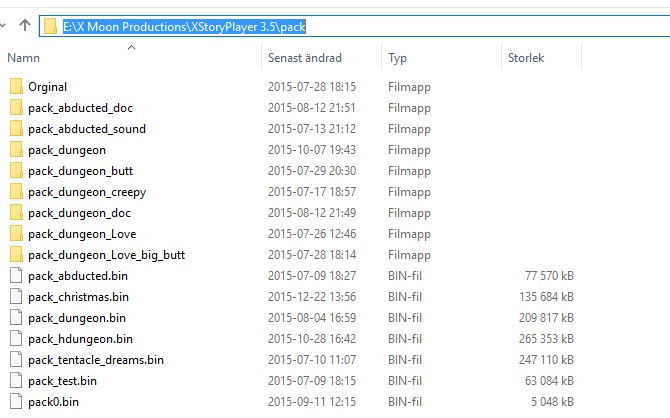Select the pack_dungeon_creepy folder icon

(16, 191)
